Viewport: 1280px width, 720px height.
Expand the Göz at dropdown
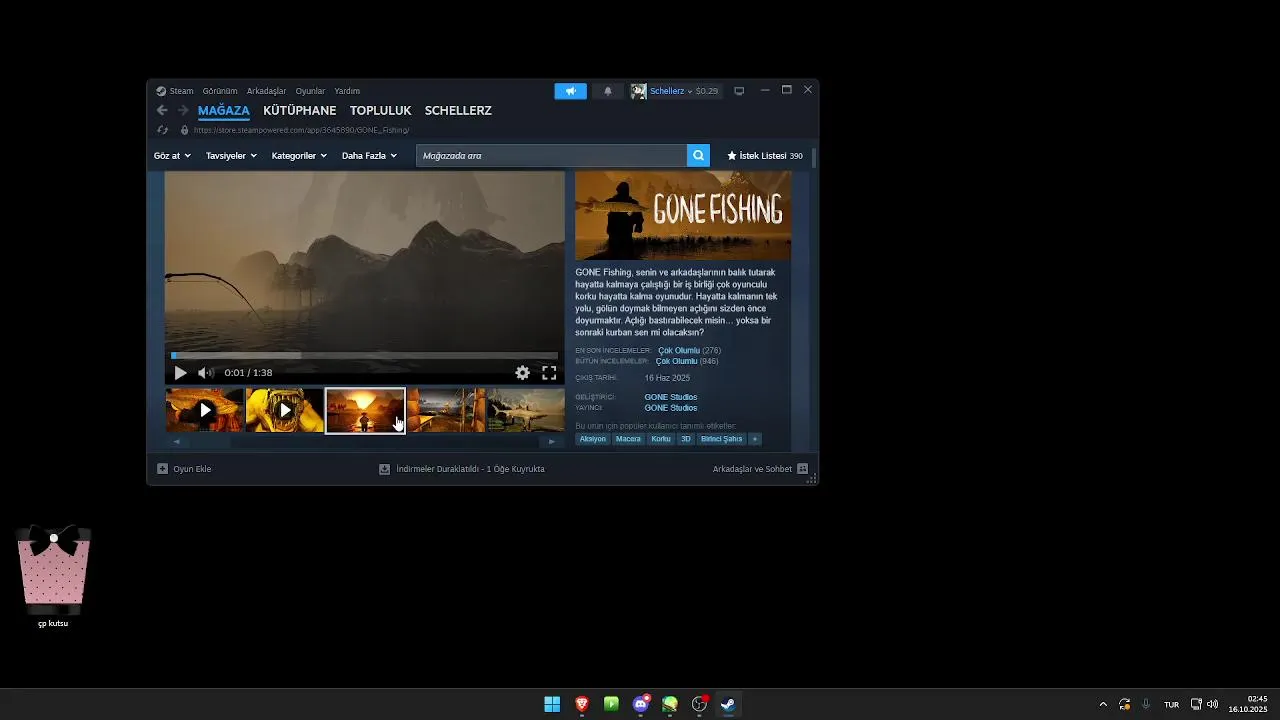(x=172, y=156)
